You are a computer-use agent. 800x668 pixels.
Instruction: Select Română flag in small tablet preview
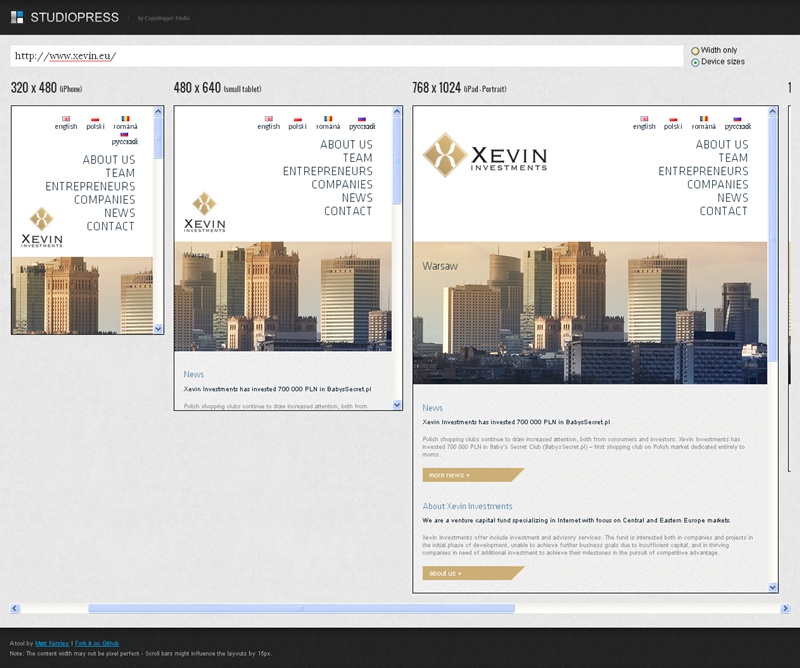(x=328, y=119)
